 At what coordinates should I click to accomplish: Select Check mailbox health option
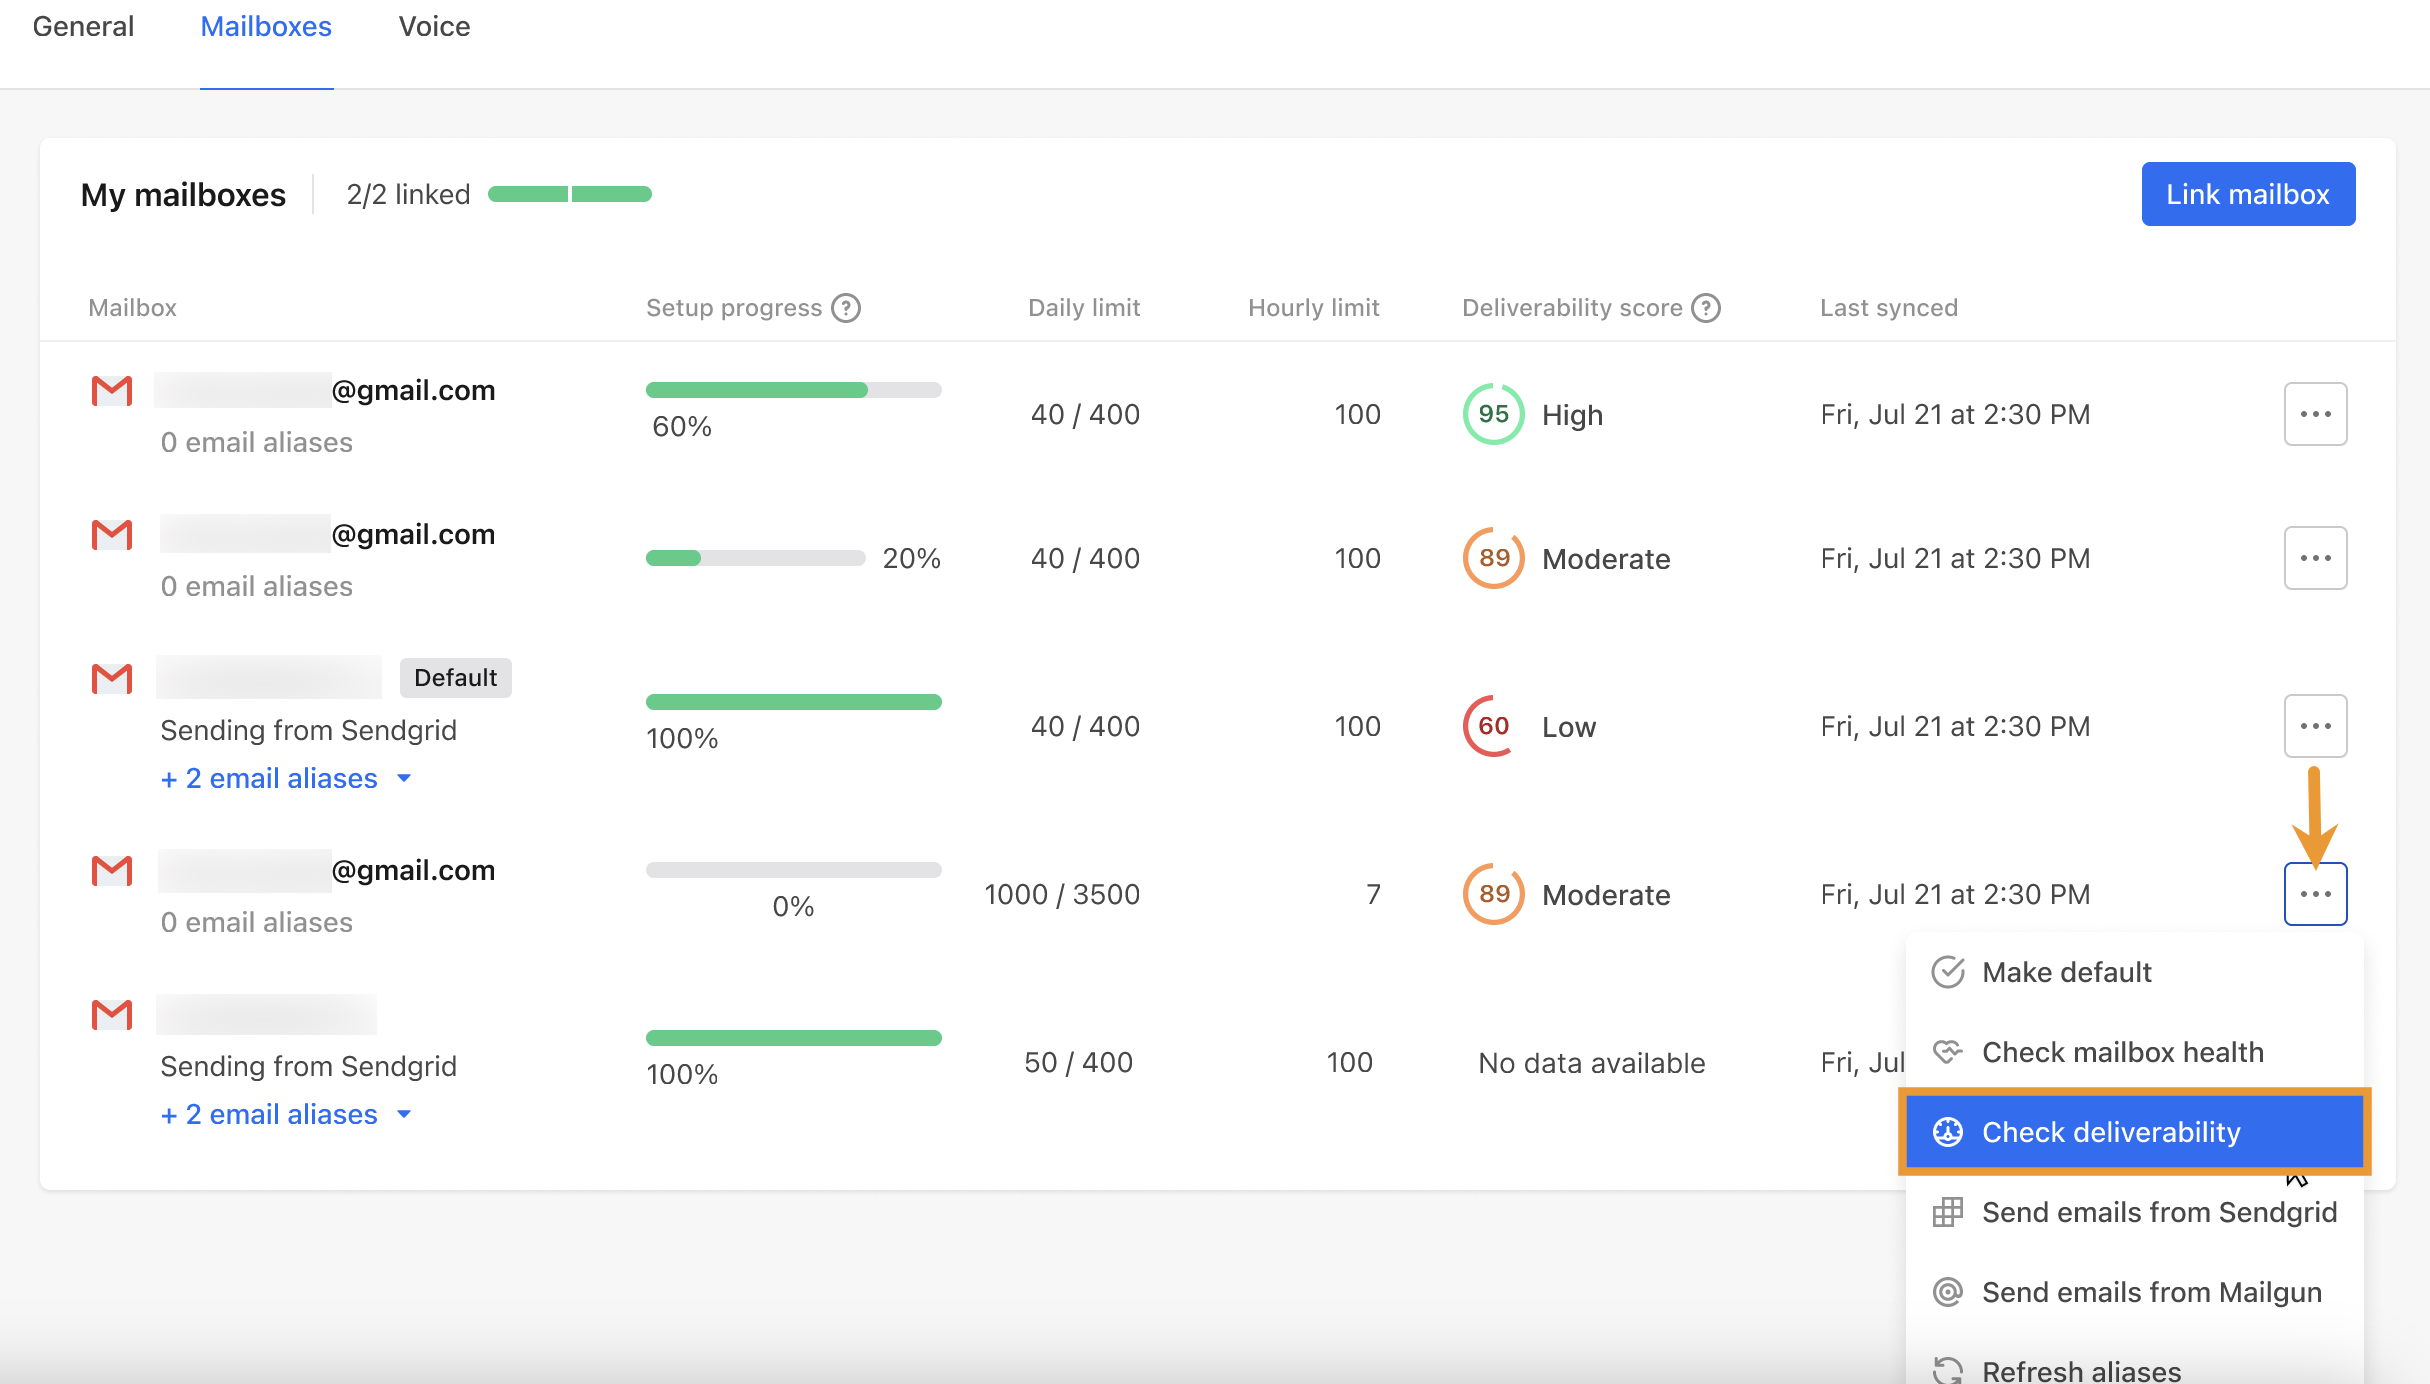(x=2124, y=1052)
